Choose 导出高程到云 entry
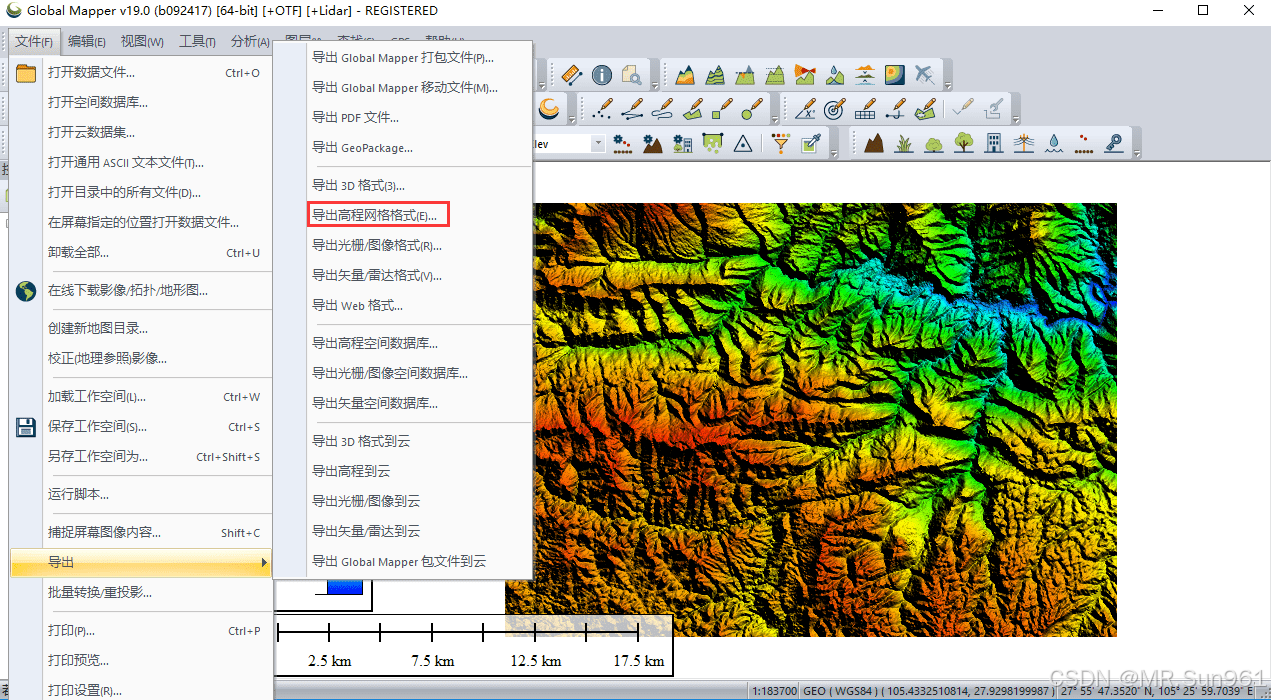 pos(351,471)
